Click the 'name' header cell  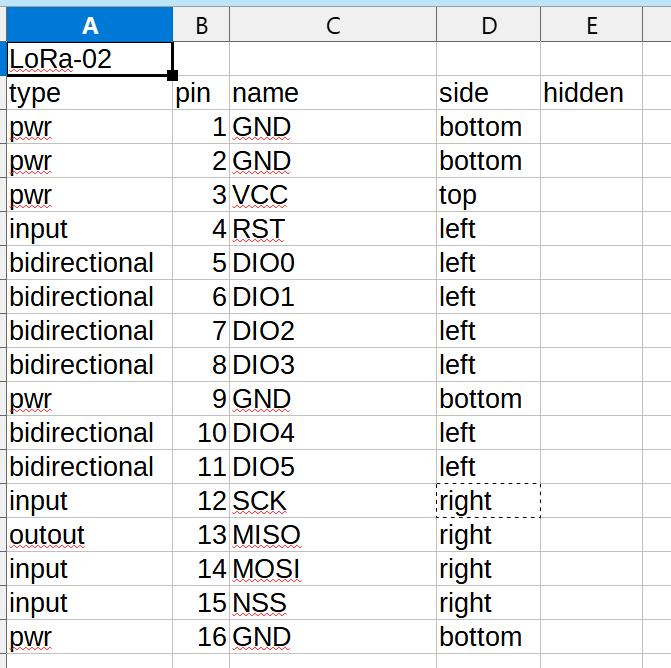(333, 93)
